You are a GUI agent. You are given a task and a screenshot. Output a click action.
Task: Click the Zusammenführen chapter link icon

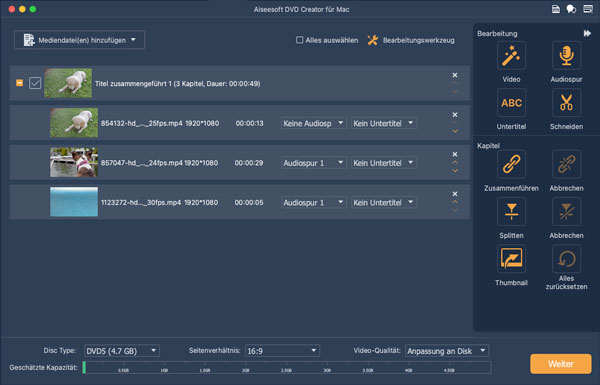click(x=511, y=164)
